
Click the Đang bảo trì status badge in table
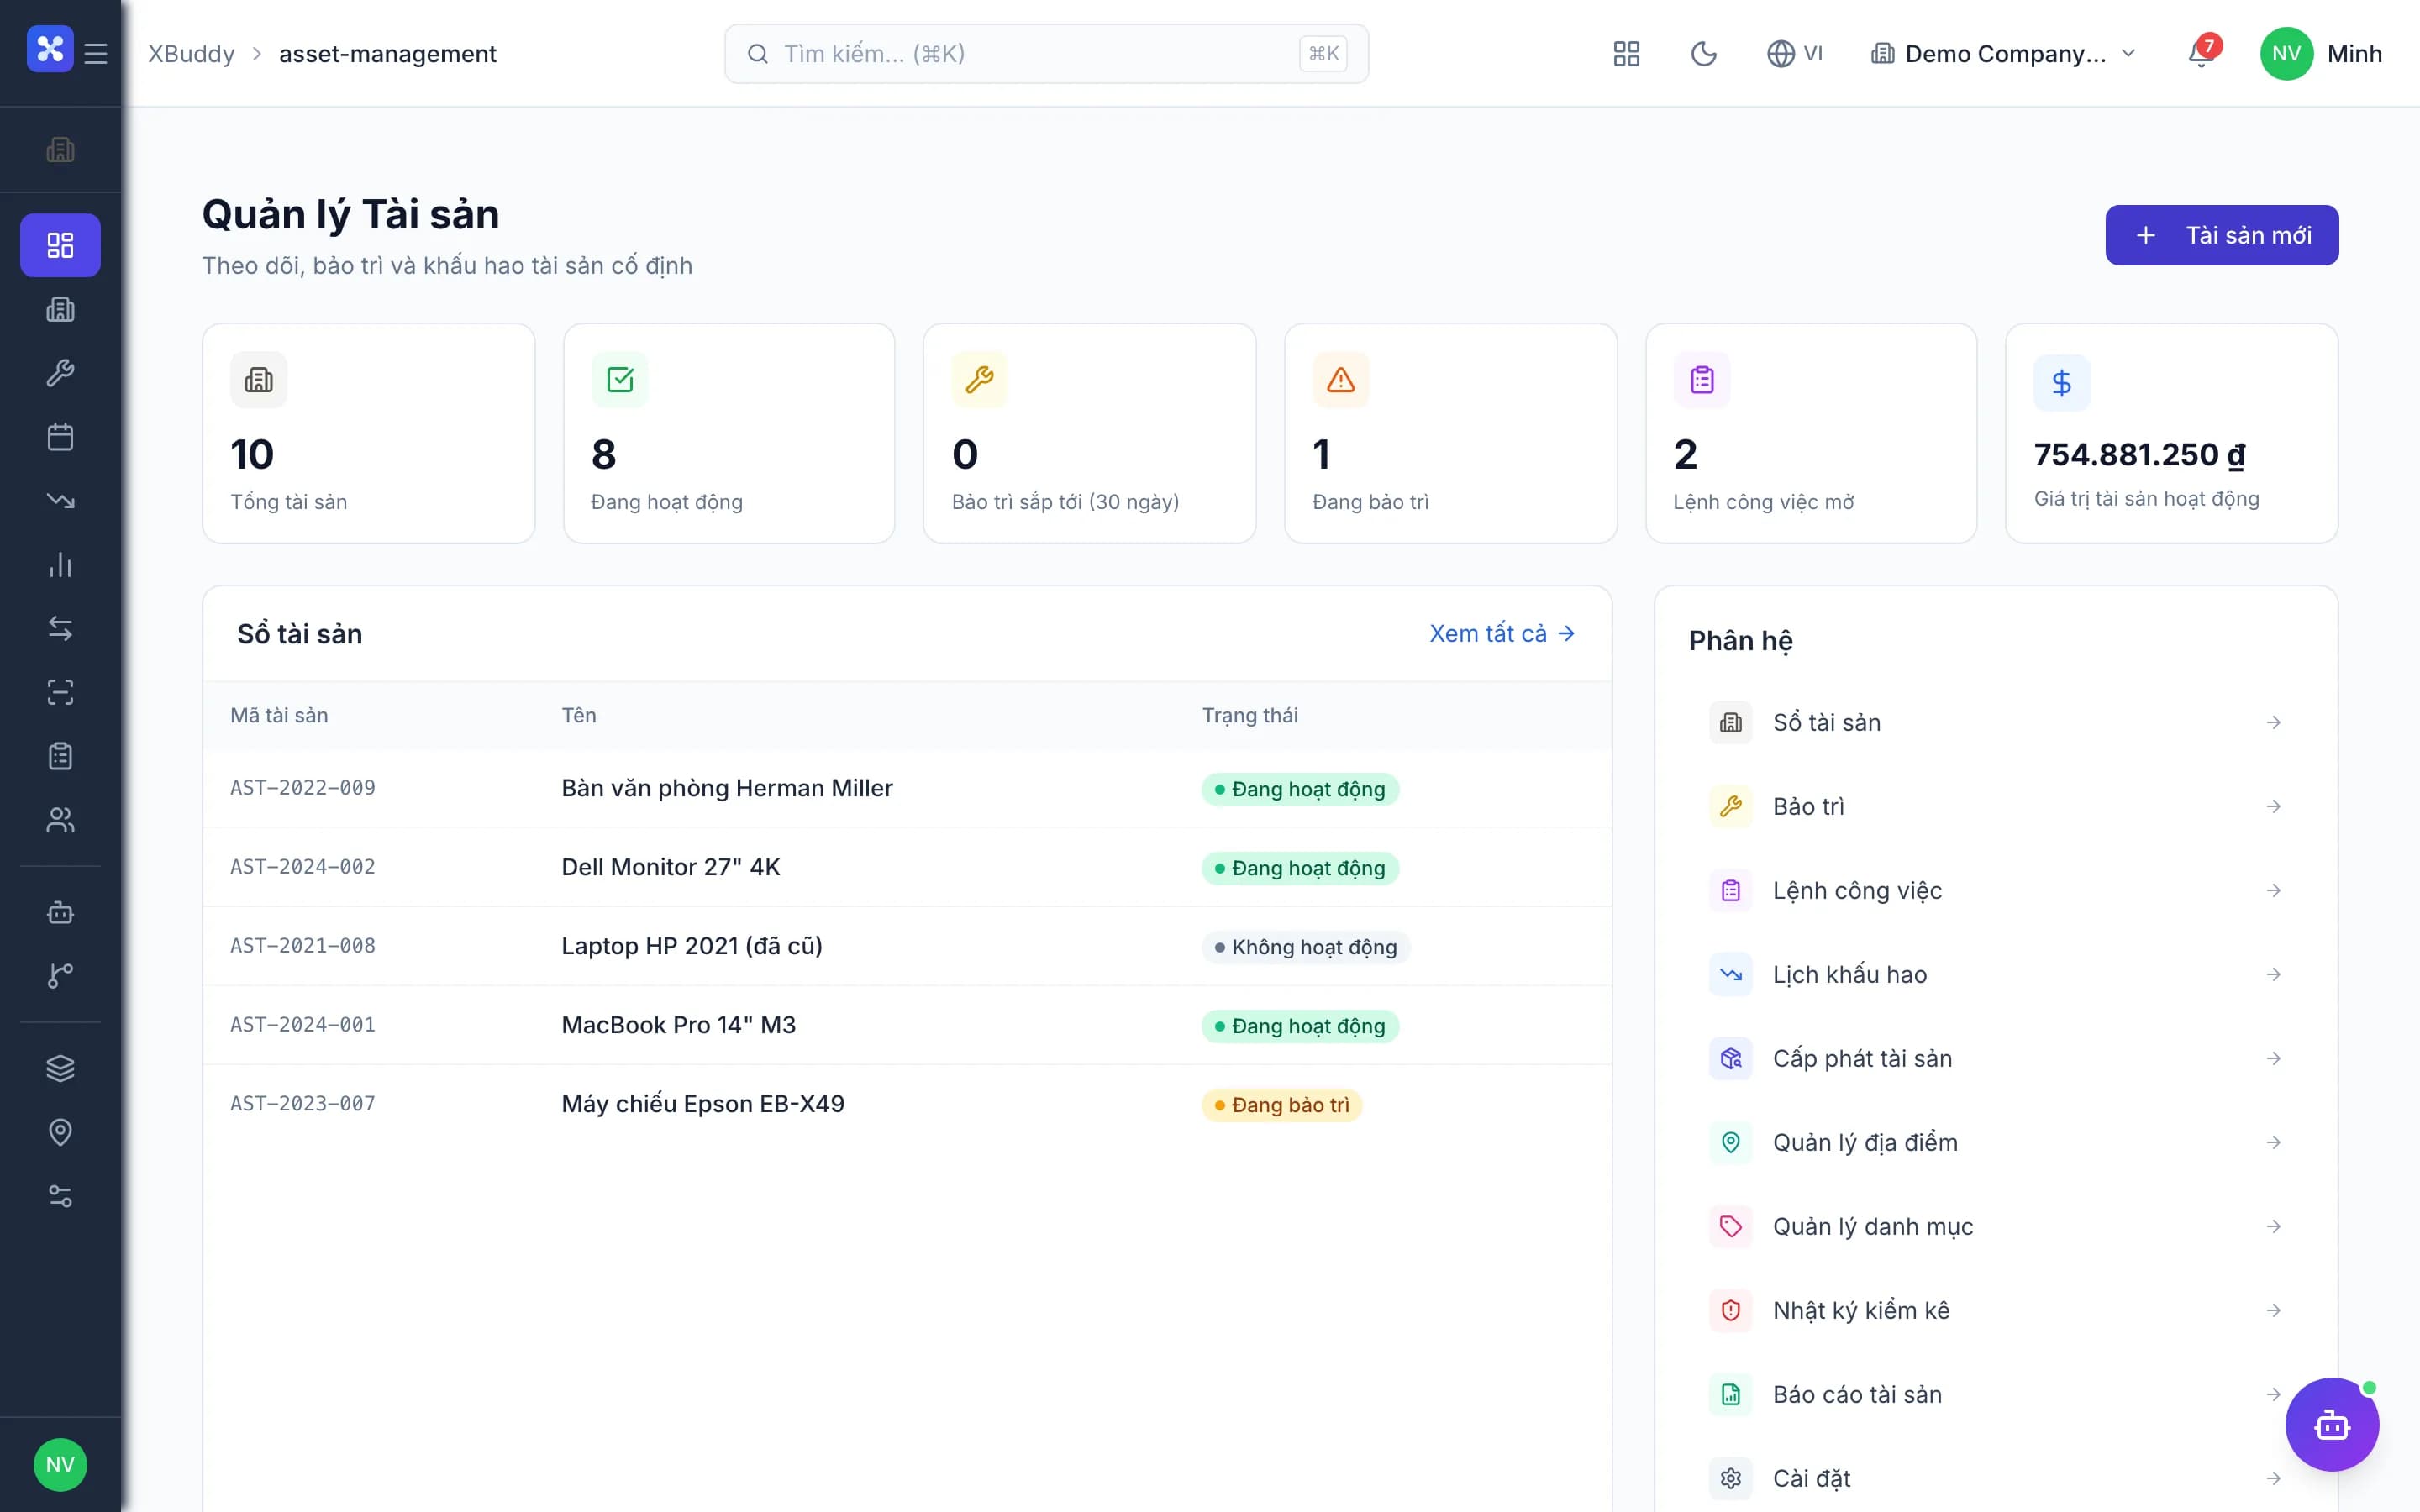[x=1281, y=1105]
